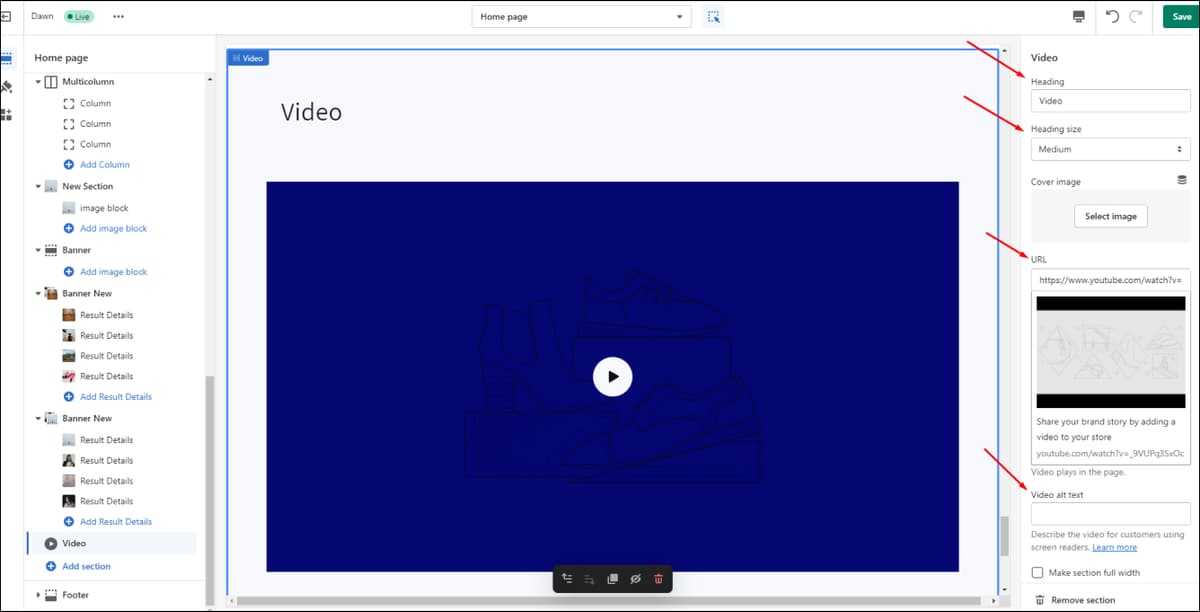Click the Live status badge
This screenshot has width=1200, height=612.
78,17
